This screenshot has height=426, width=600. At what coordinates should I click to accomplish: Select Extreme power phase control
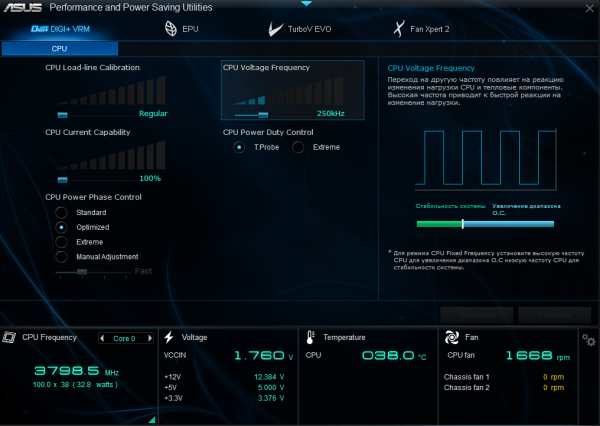(x=61, y=242)
